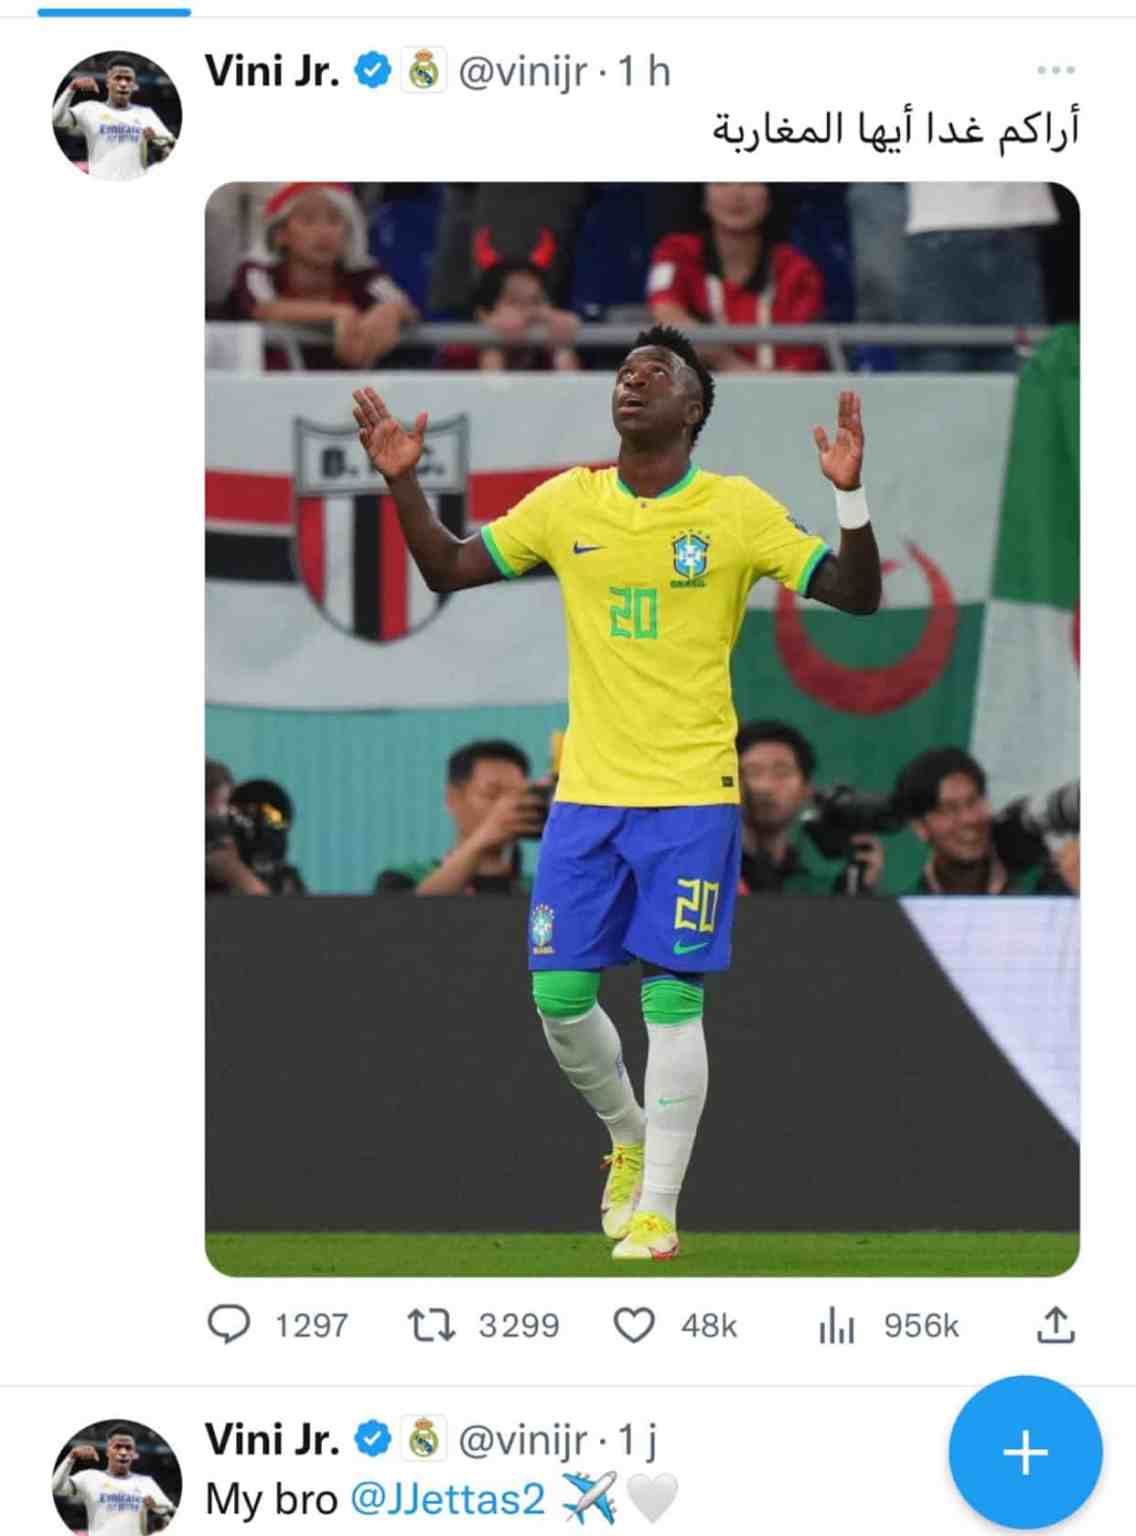The image size is (1136, 1536).
Task: Click the @JJettas2 mention link
Action: click(x=448, y=1499)
